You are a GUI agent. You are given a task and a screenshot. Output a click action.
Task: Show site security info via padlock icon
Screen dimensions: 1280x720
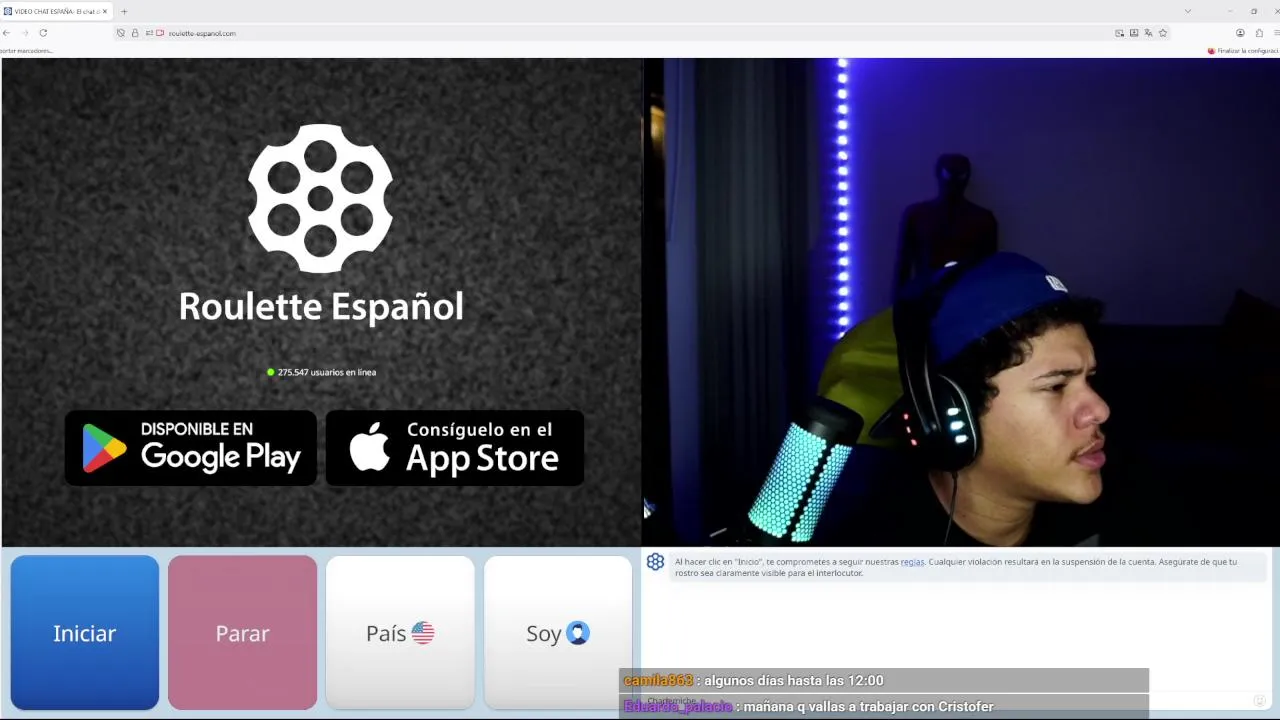[x=135, y=33]
